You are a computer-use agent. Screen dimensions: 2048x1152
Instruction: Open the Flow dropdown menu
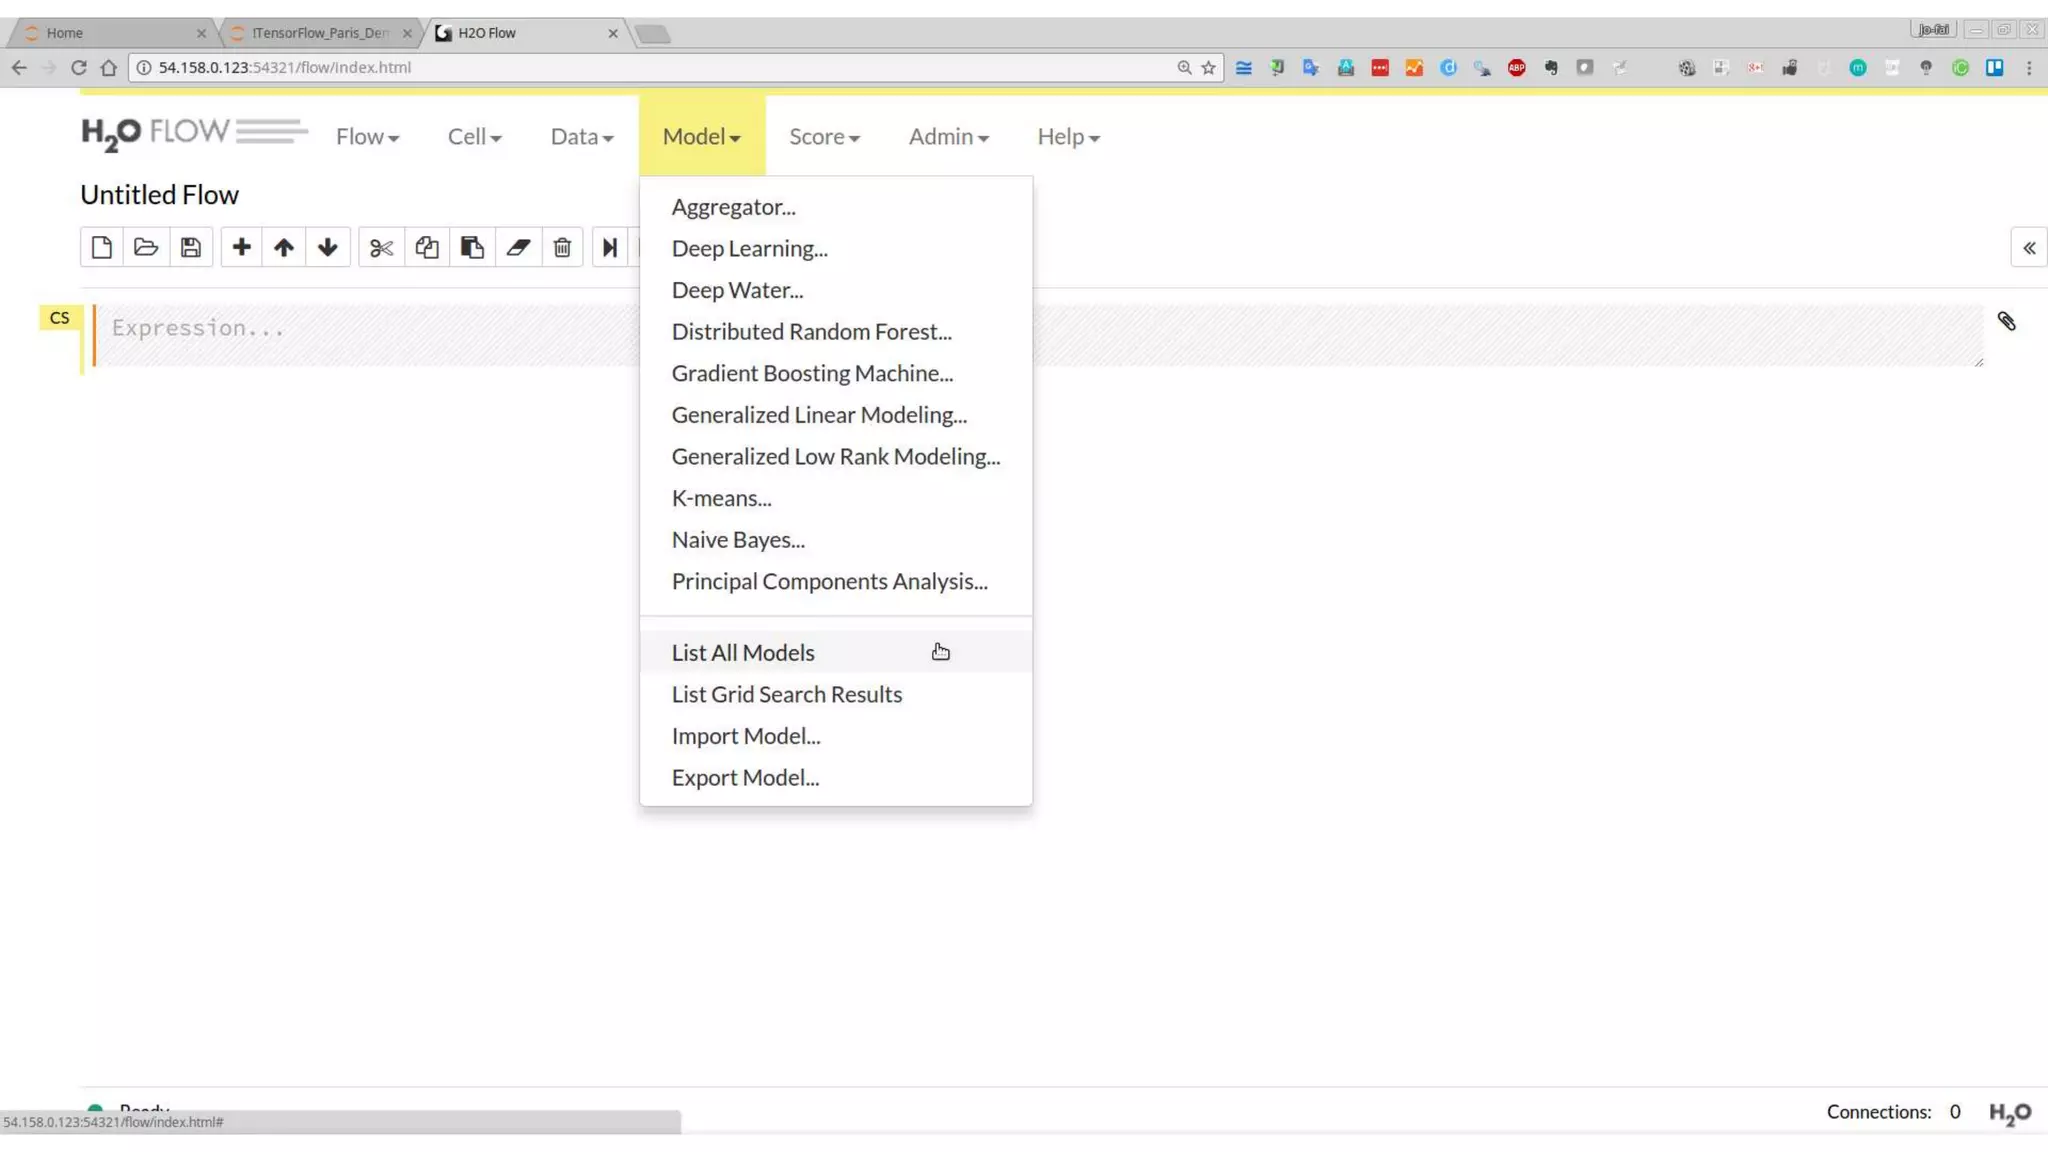click(367, 136)
